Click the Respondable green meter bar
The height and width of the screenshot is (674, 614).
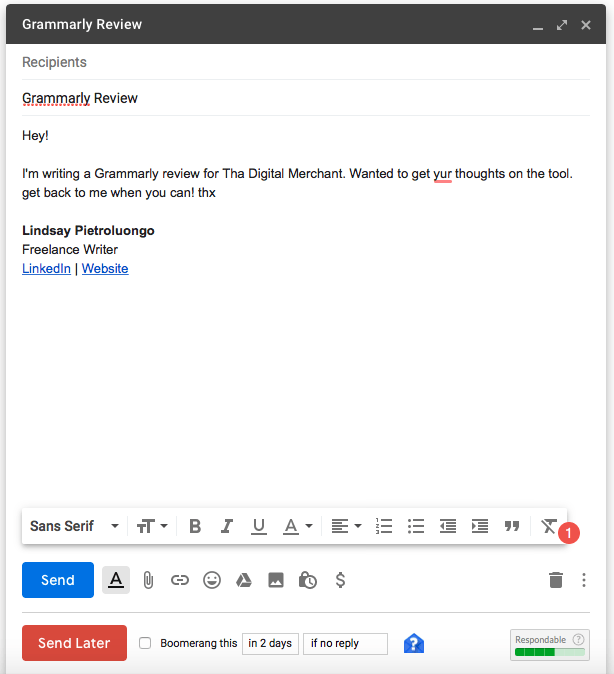(550, 652)
